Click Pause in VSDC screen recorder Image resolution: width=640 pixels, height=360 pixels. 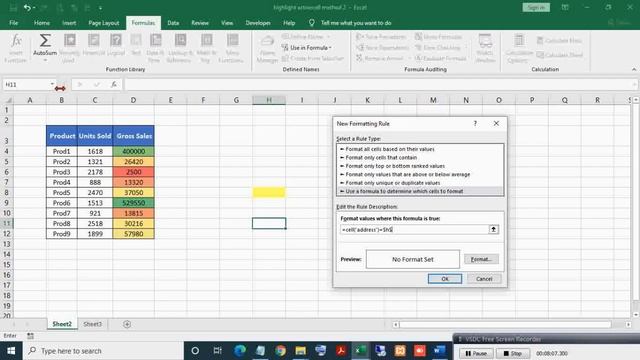476,353
